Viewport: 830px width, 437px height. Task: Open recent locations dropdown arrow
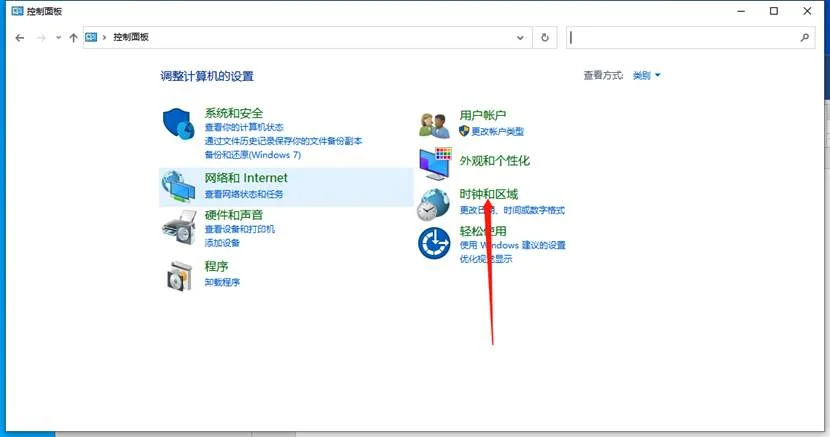58,38
